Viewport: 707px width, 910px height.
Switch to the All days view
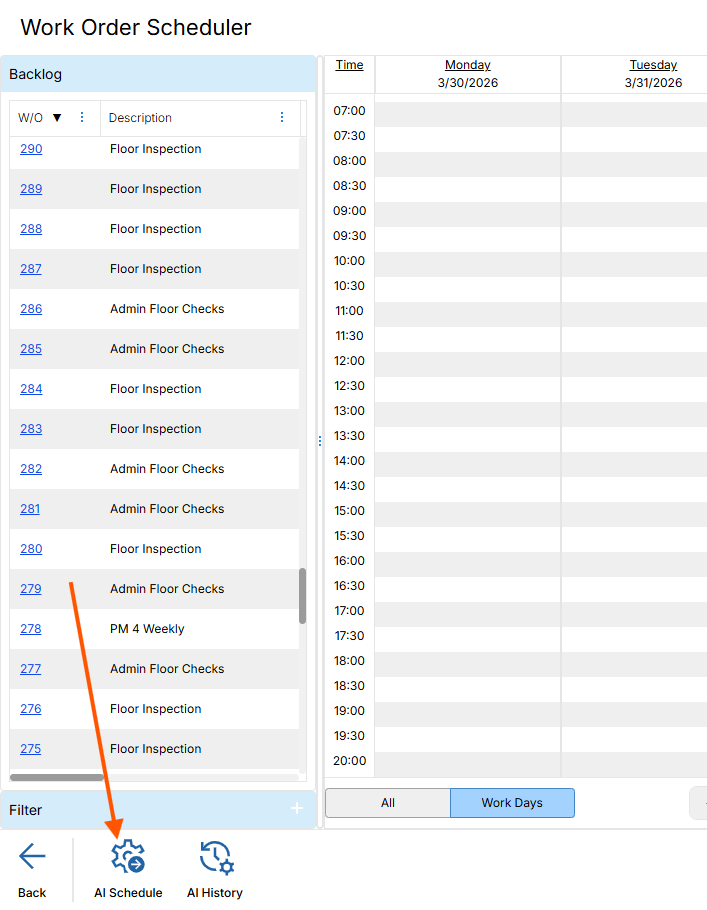tap(388, 803)
